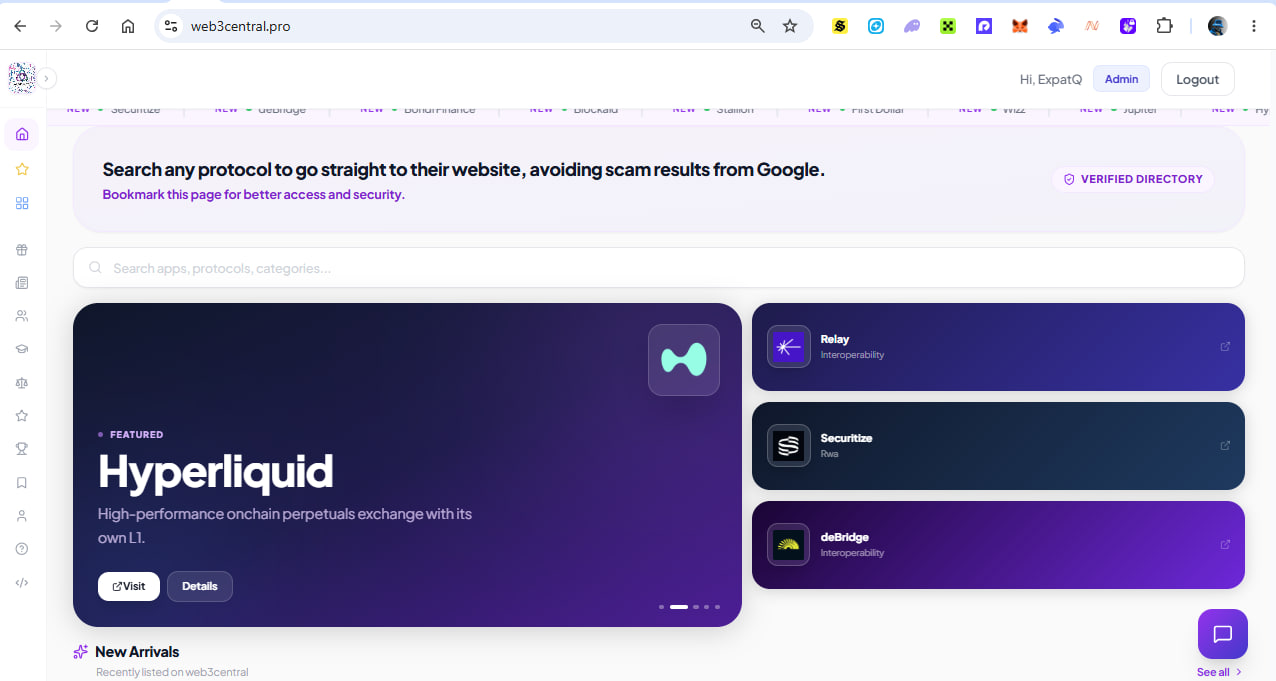Screen dimensions: 1276x681
Task: Click the blue R square extension icon
Action: click(x=984, y=26)
